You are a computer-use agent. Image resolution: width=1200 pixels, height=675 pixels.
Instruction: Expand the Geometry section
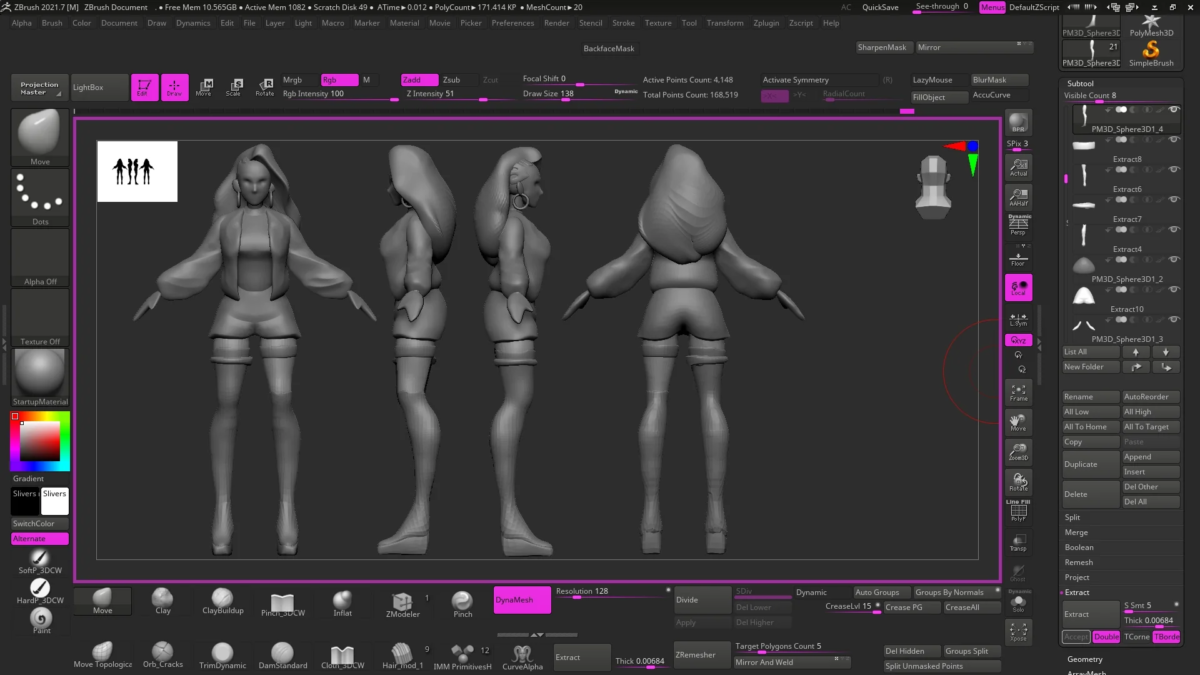[1085, 659]
